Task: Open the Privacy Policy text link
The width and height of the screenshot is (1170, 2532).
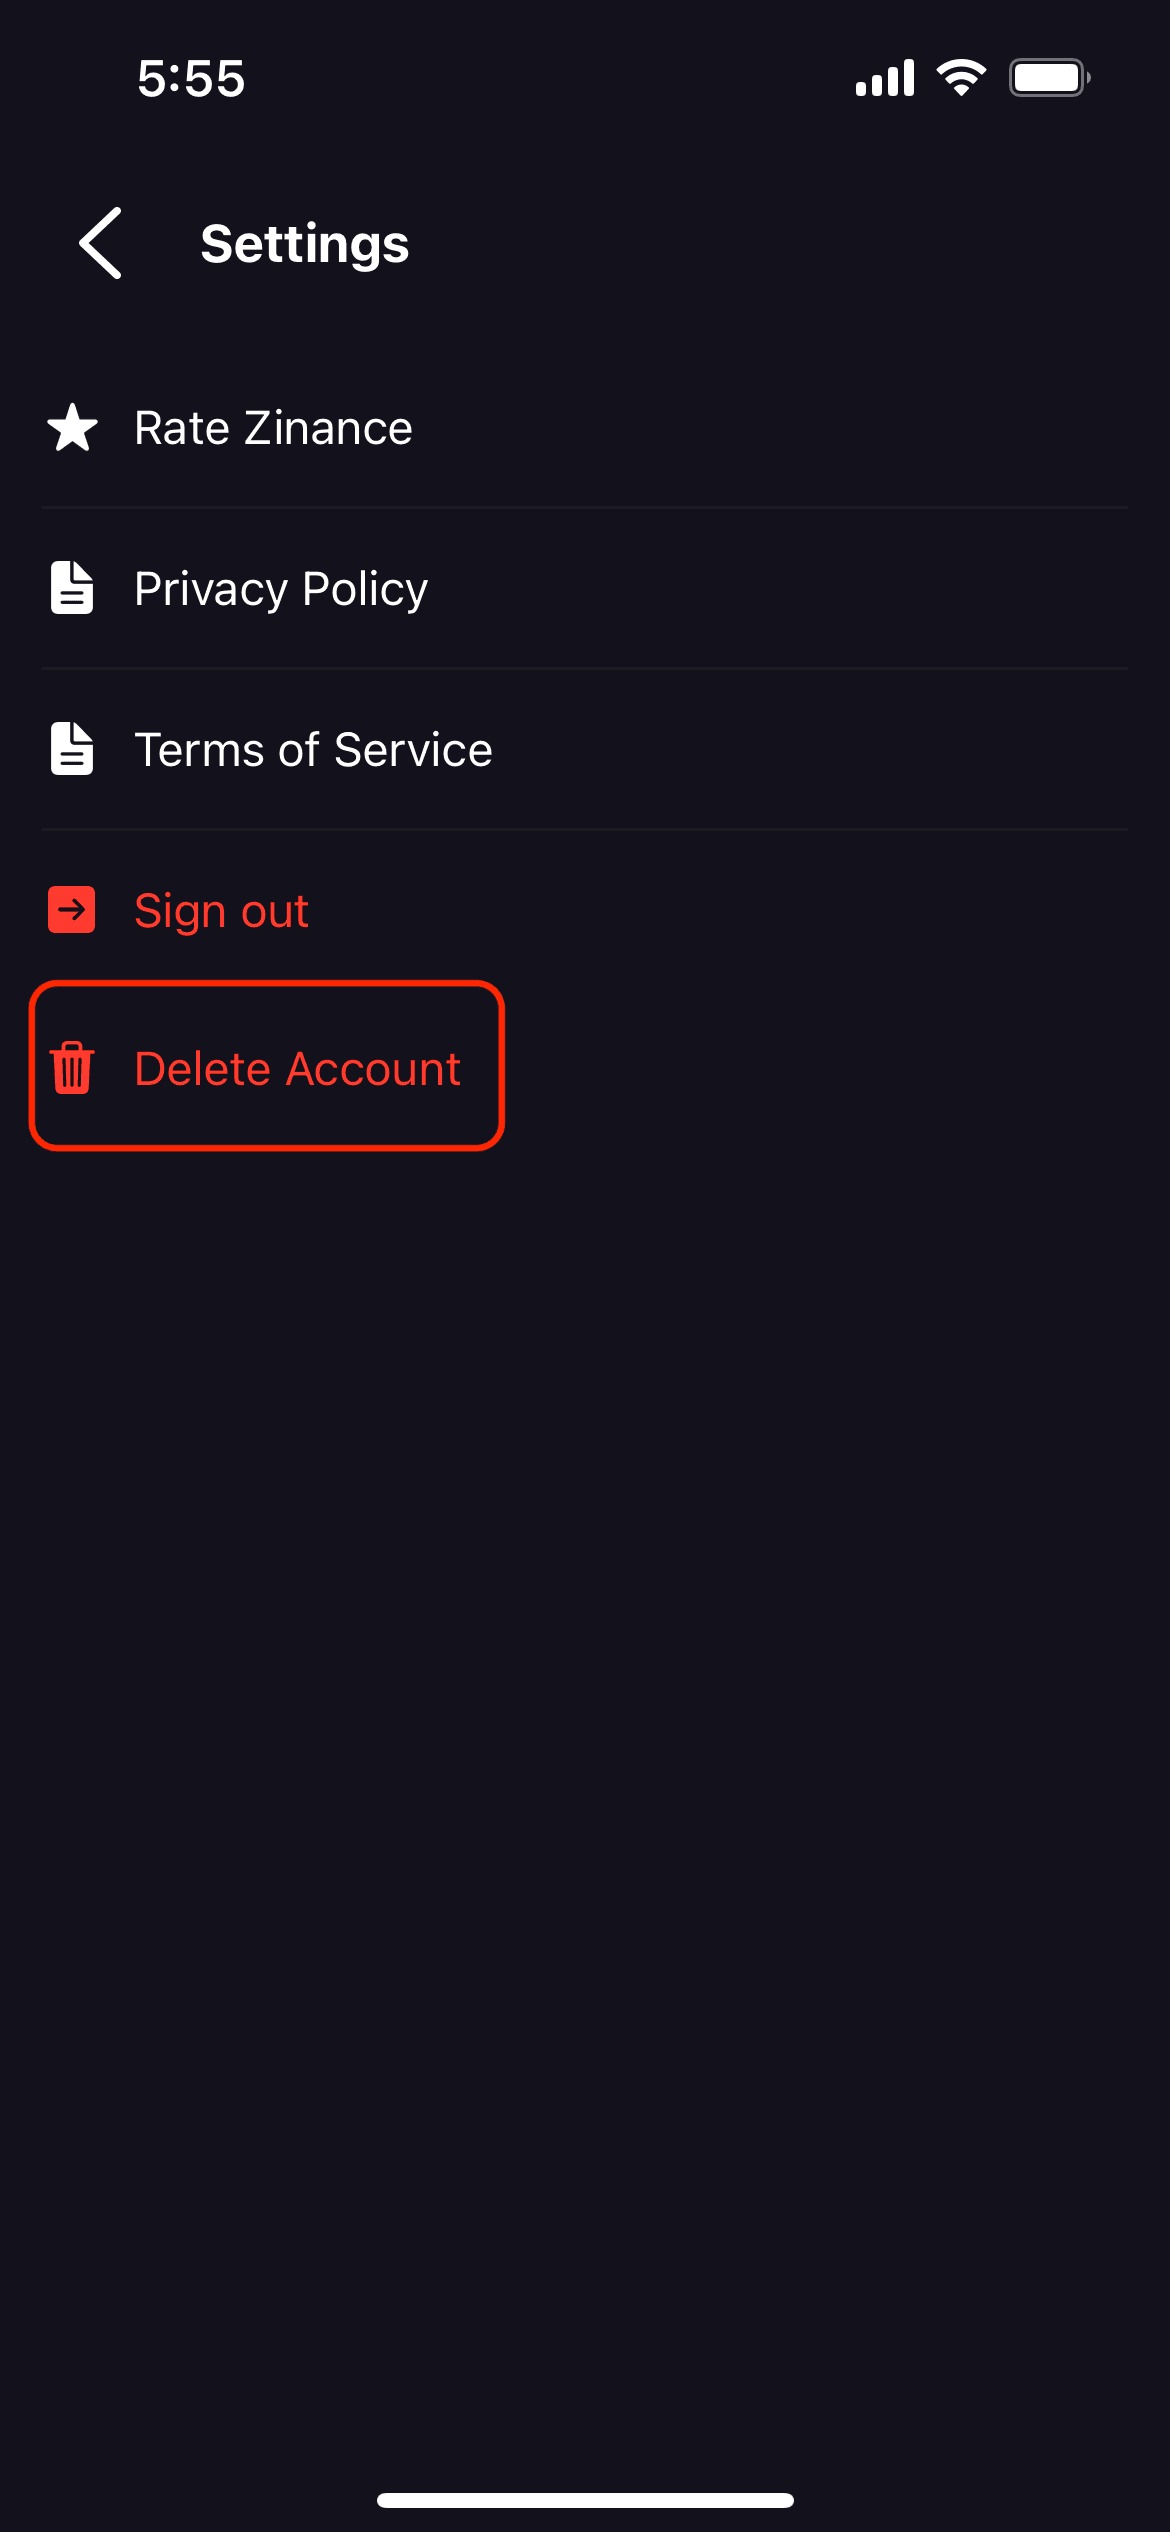Action: 281,588
